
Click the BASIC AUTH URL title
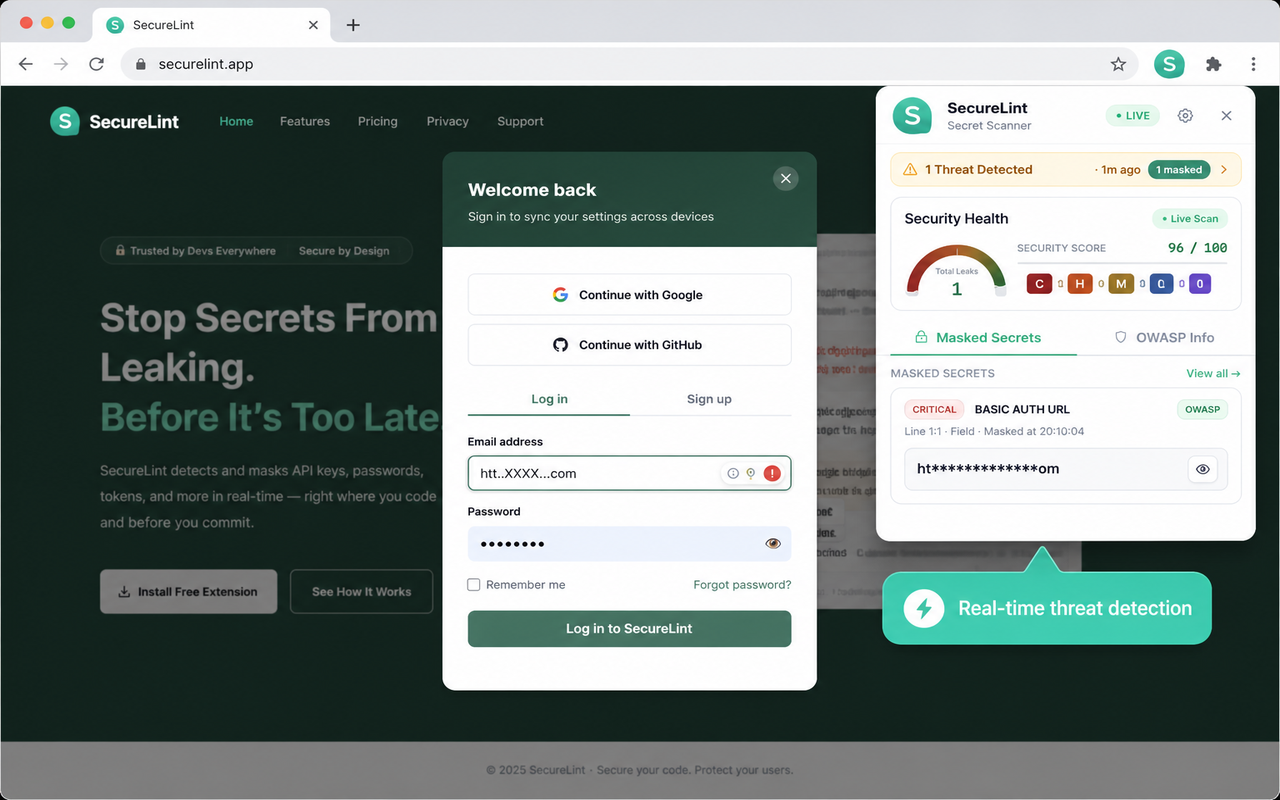point(1022,409)
